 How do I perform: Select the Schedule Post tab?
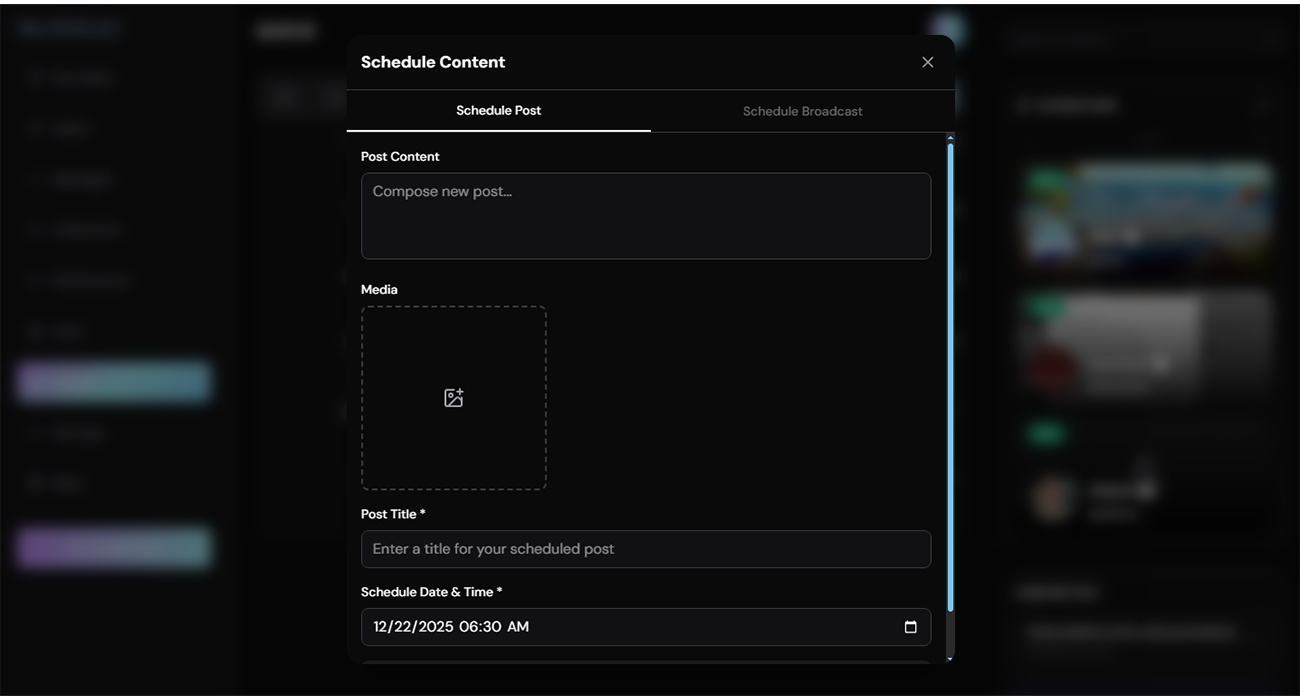tap(498, 111)
